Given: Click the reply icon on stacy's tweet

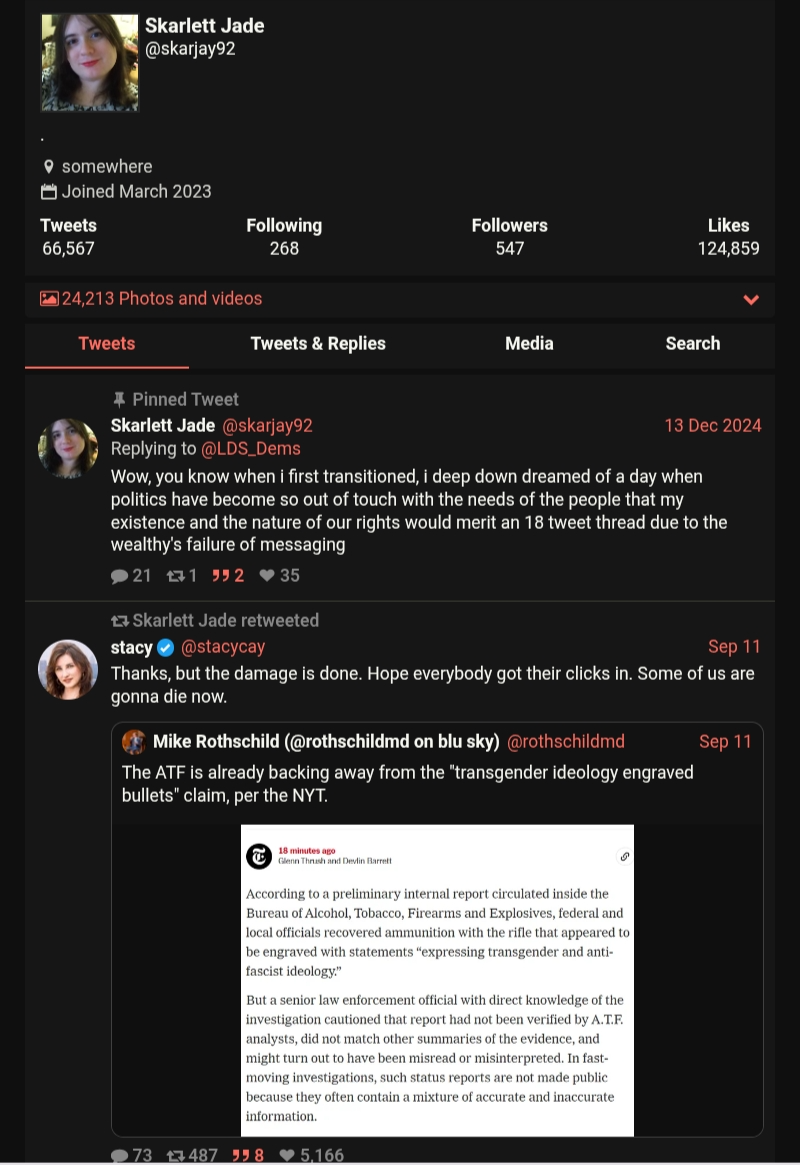Looking at the screenshot, I should pyautogui.click(x=120, y=1155).
